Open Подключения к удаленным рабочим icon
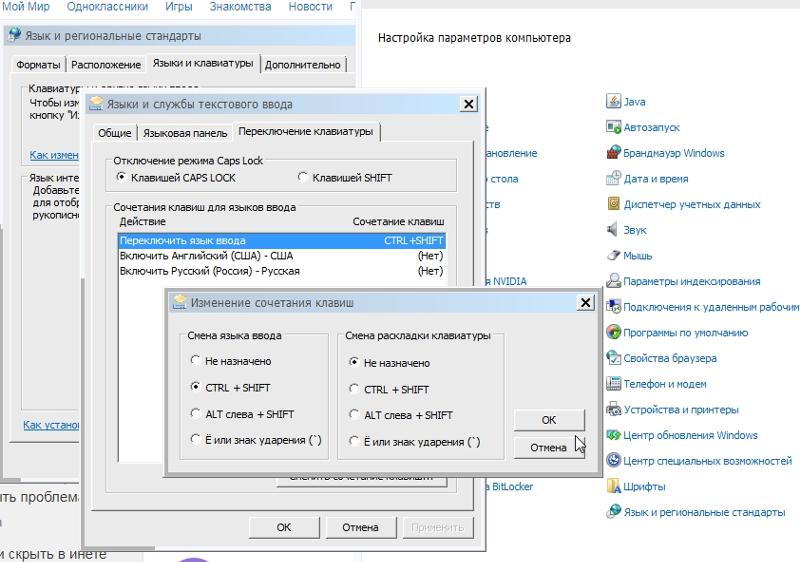800x562 pixels. pyautogui.click(x=613, y=306)
